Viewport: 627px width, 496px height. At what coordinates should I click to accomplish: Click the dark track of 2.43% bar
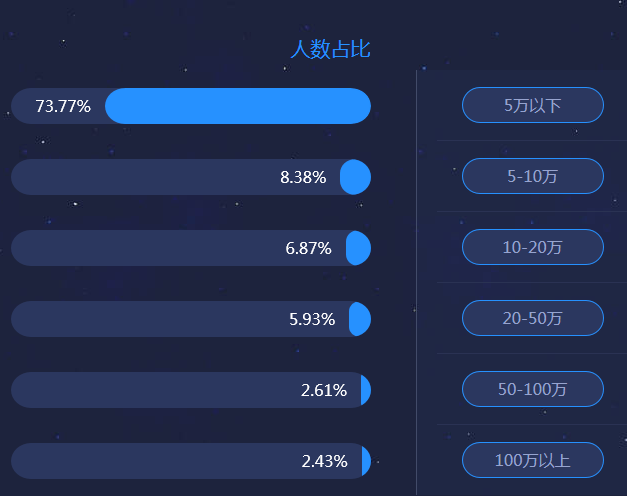186,461
